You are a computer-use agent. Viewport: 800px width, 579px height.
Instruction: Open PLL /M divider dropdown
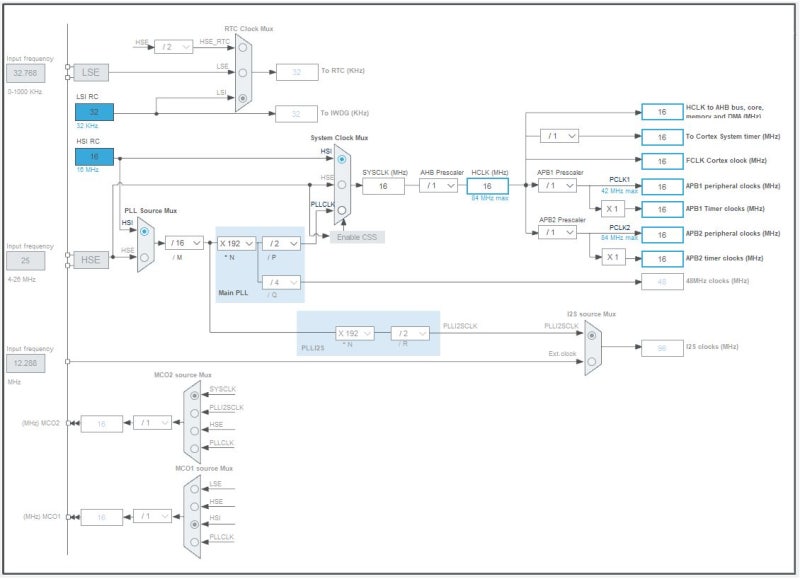click(184, 243)
